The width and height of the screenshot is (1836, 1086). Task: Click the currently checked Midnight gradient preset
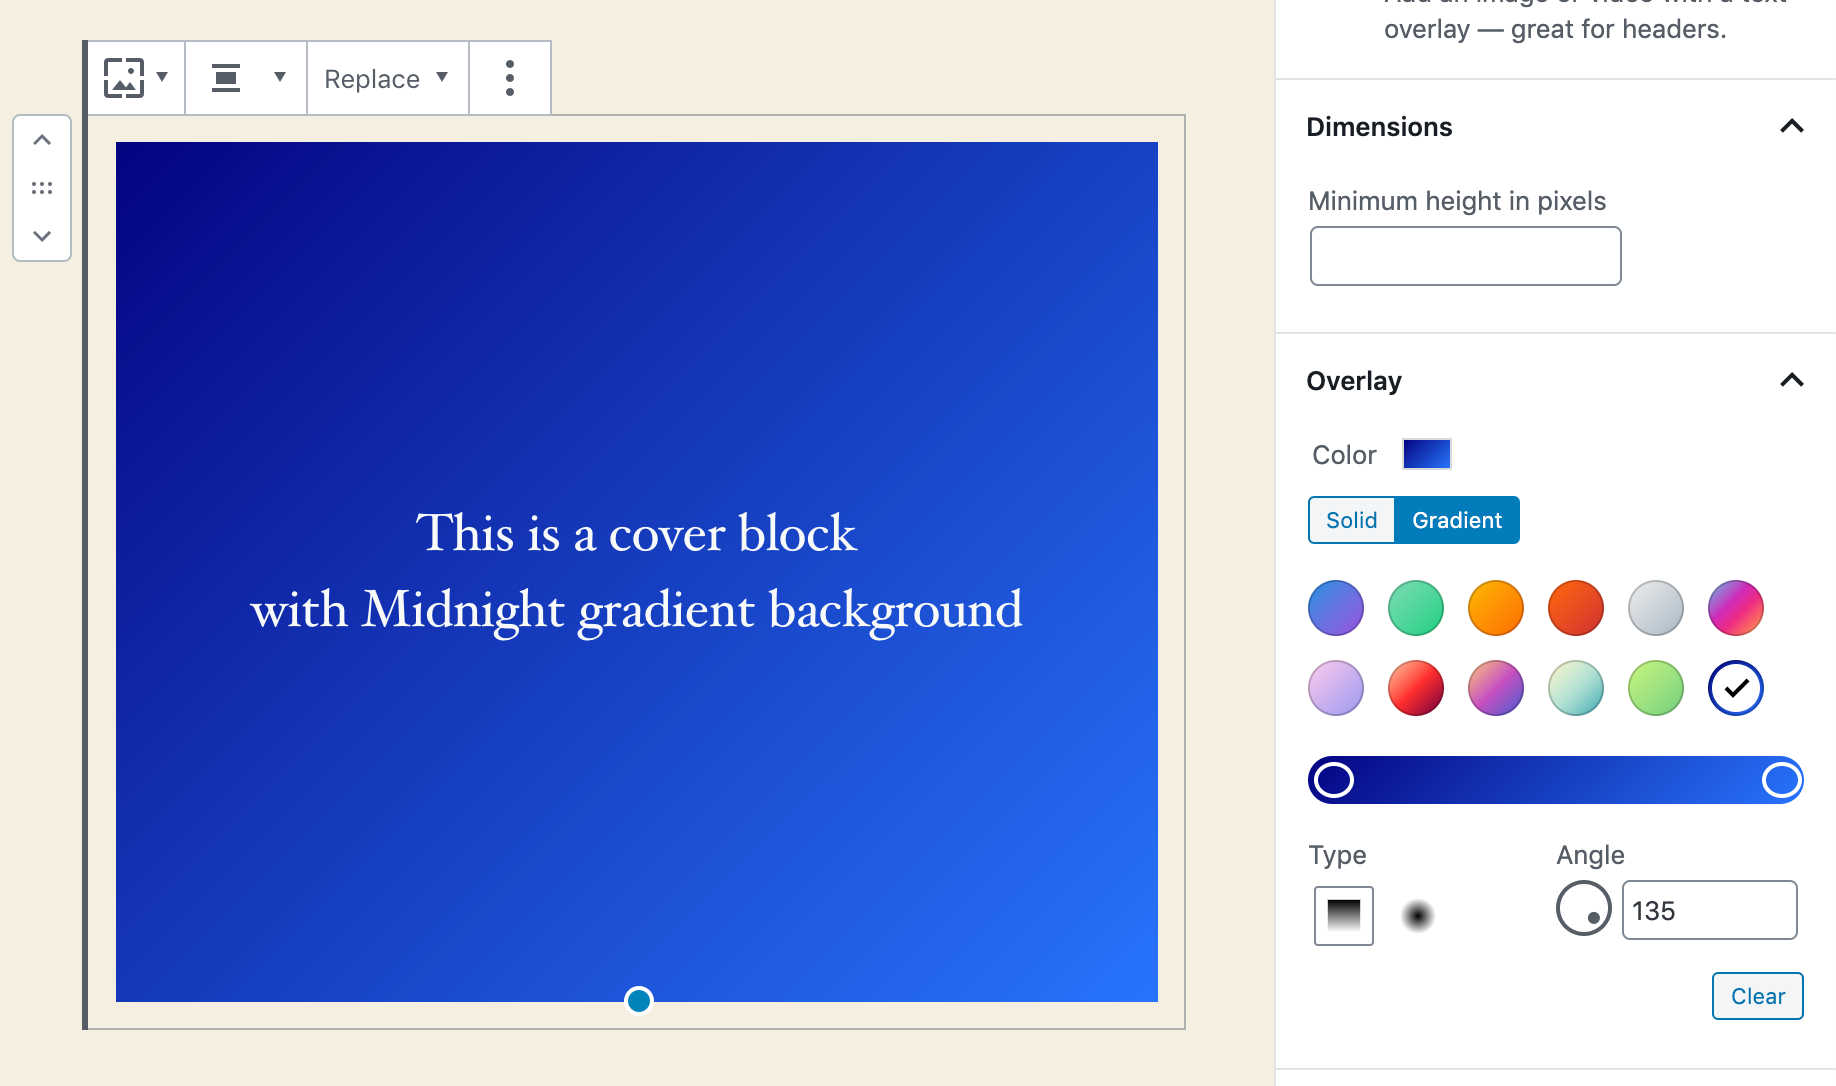pyautogui.click(x=1735, y=687)
